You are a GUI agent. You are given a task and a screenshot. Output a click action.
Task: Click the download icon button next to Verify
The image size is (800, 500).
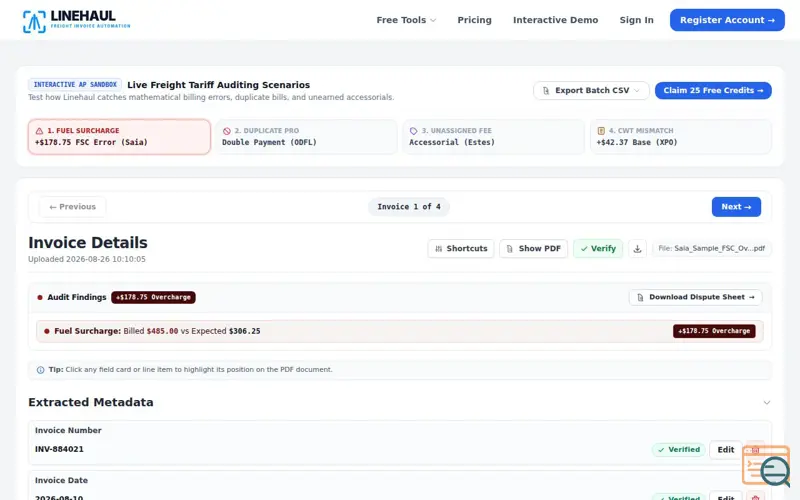point(637,248)
